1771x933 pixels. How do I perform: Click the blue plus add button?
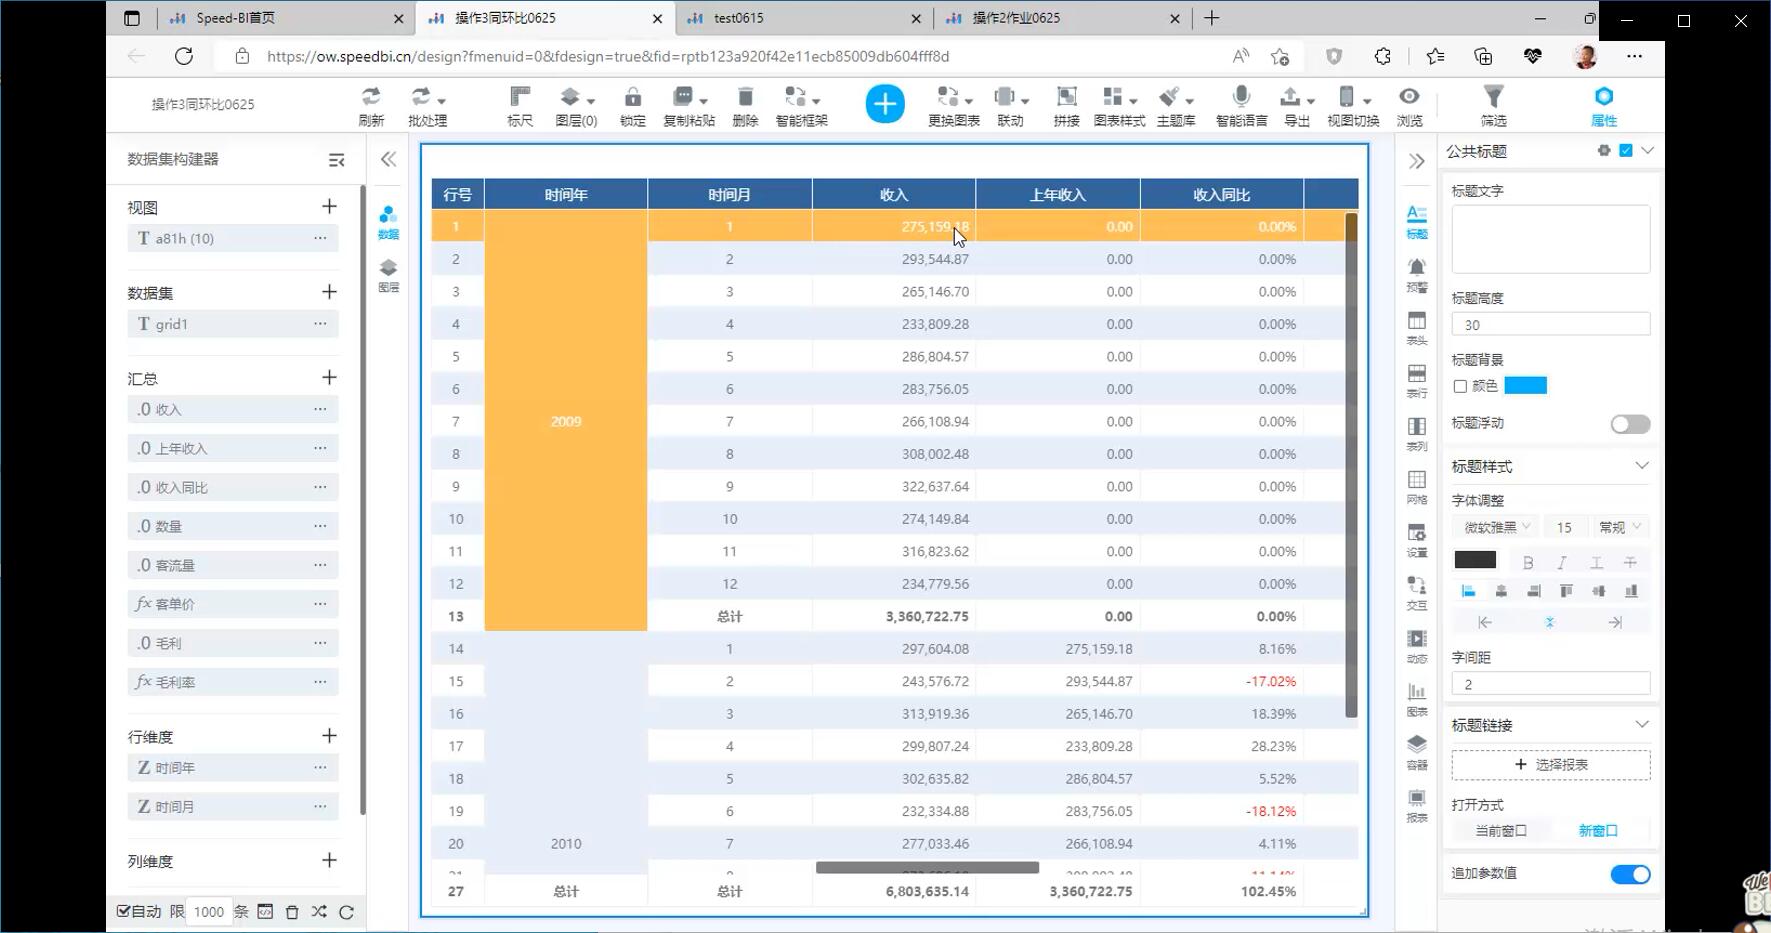(x=884, y=104)
